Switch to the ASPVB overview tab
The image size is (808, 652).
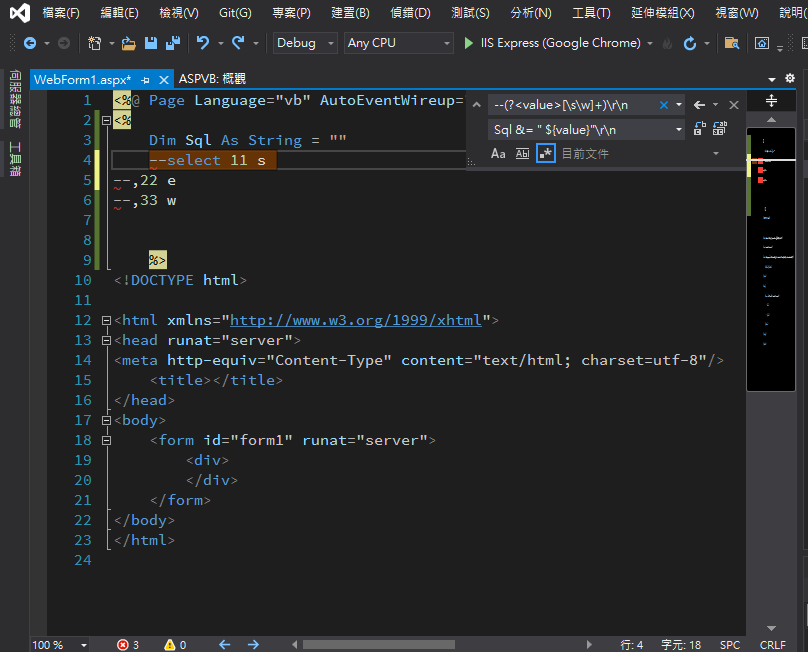pyautogui.click(x=211, y=79)
